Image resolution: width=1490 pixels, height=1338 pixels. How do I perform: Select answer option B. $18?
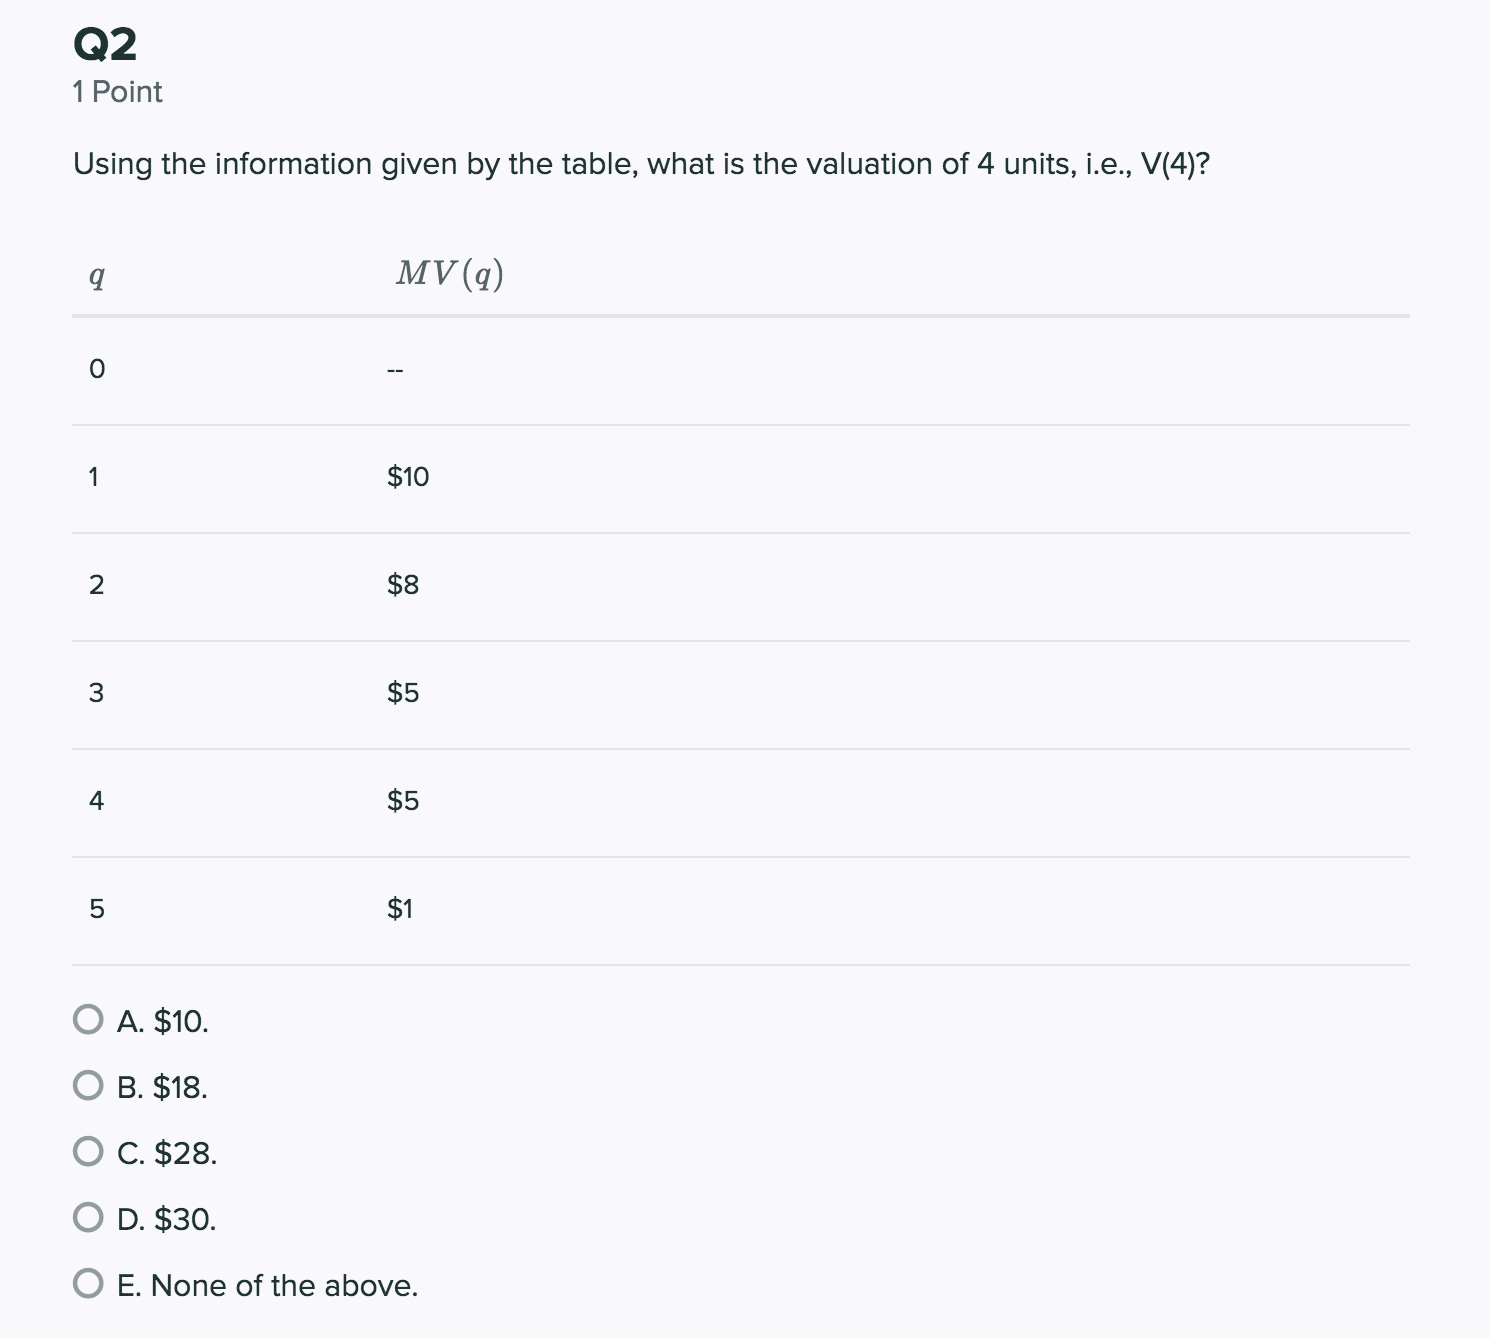click(x=90, y=1087)
